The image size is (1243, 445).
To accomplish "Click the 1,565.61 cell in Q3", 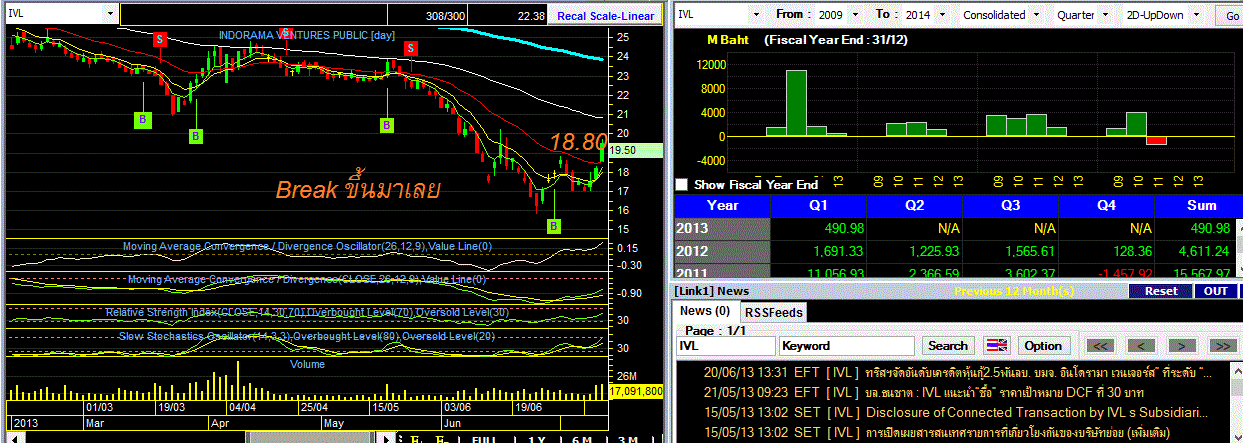I will tap(1011, 252).
